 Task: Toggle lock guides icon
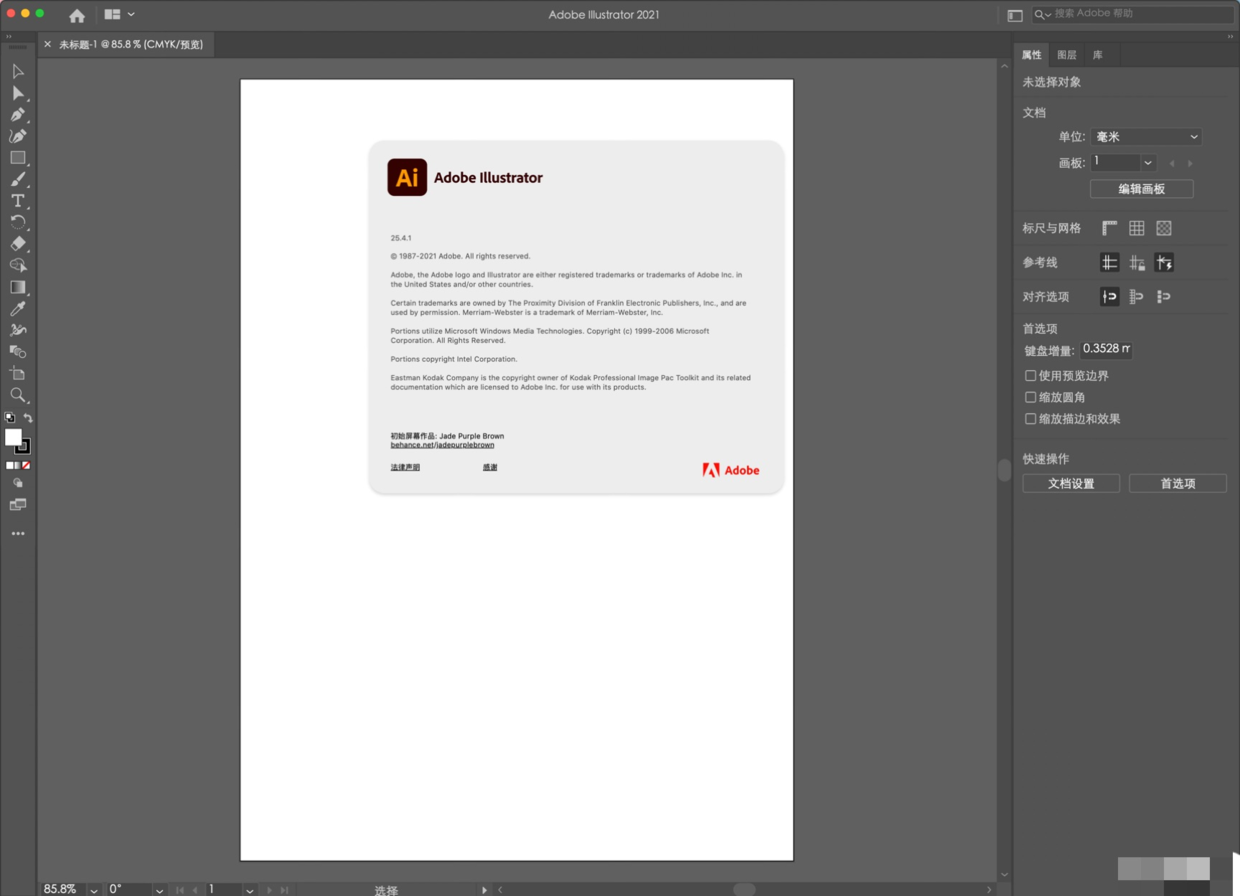(x=1137, y=262)
